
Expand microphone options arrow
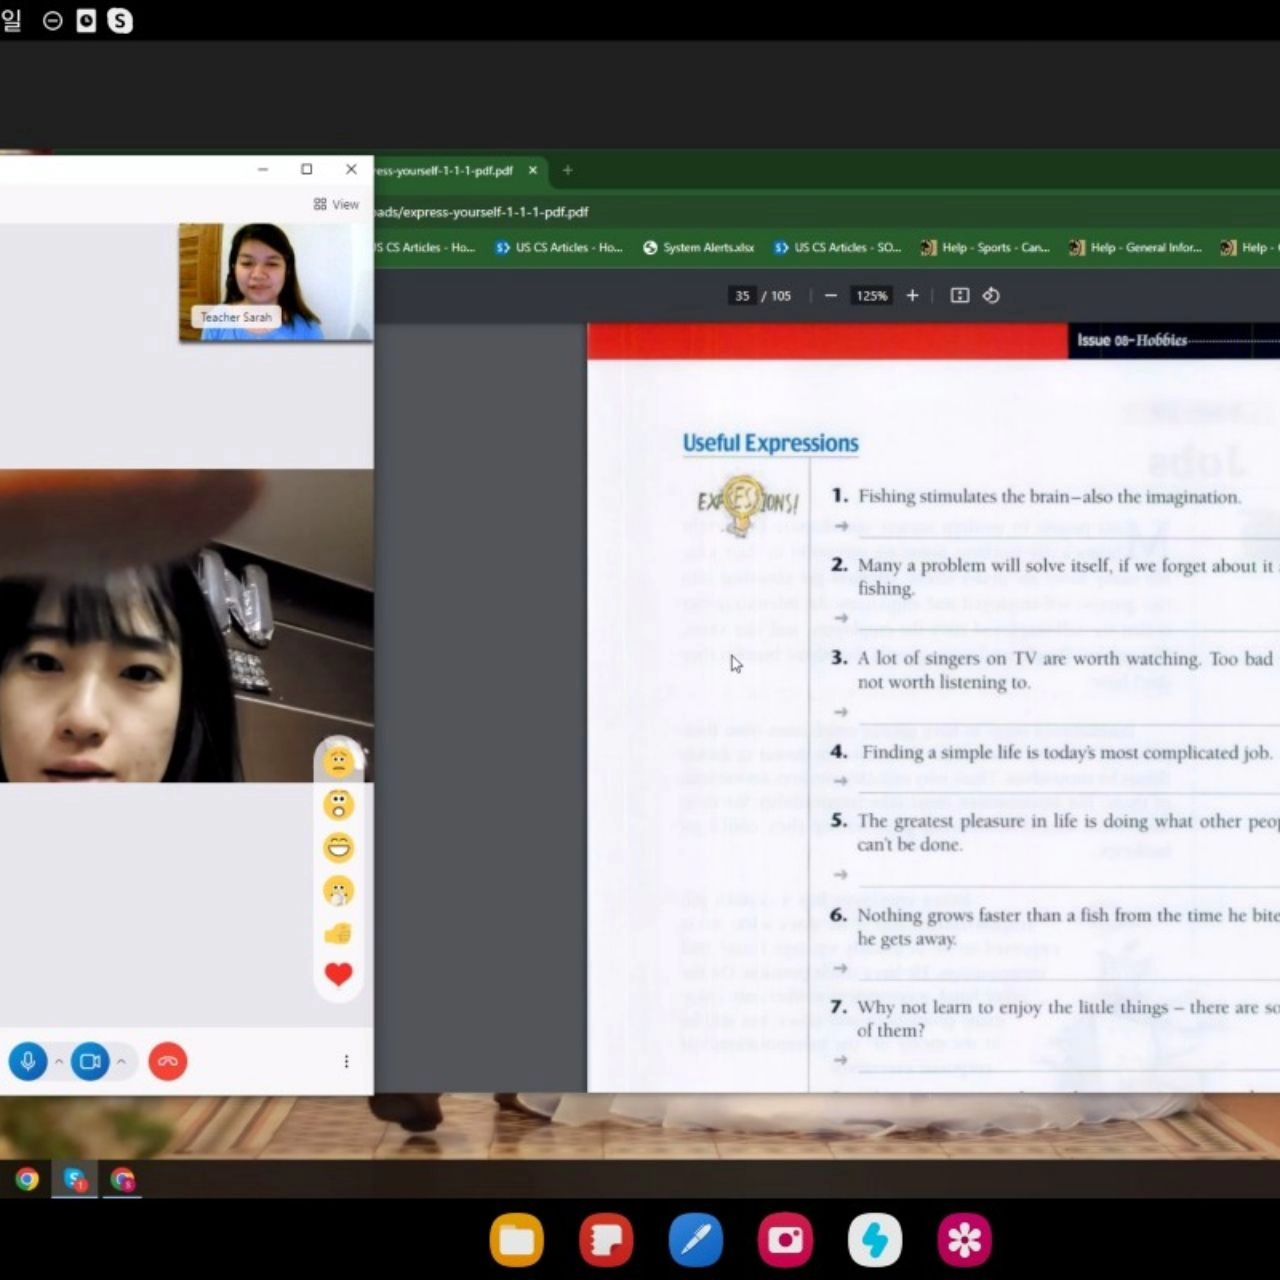coord(59,1061)
